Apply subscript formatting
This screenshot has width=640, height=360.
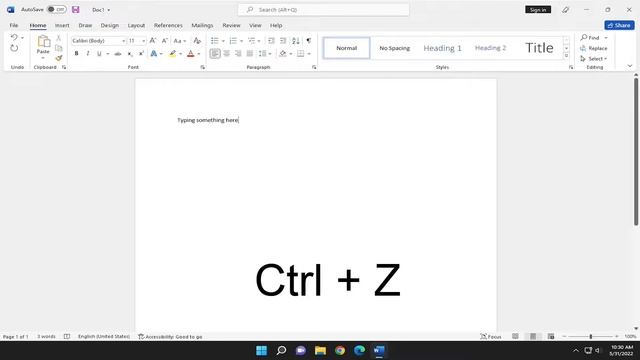click(x=130, y=54)
